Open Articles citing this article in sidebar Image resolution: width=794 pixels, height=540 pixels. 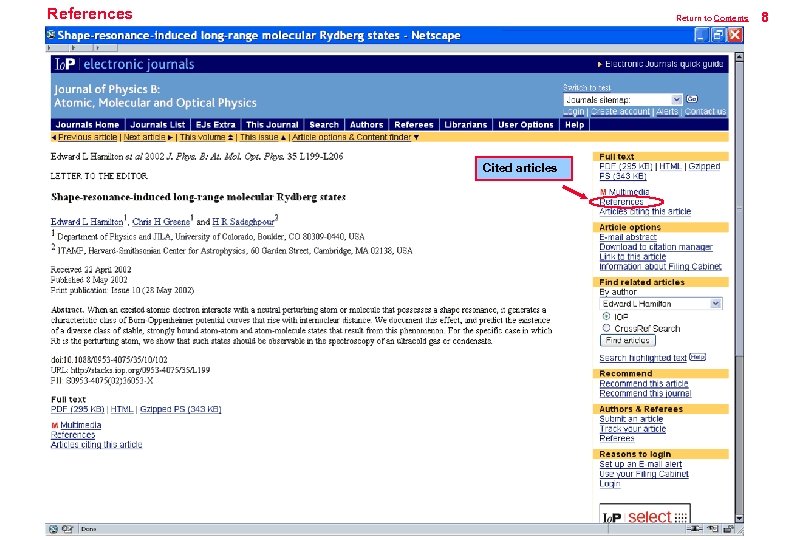tap(645, 211)
